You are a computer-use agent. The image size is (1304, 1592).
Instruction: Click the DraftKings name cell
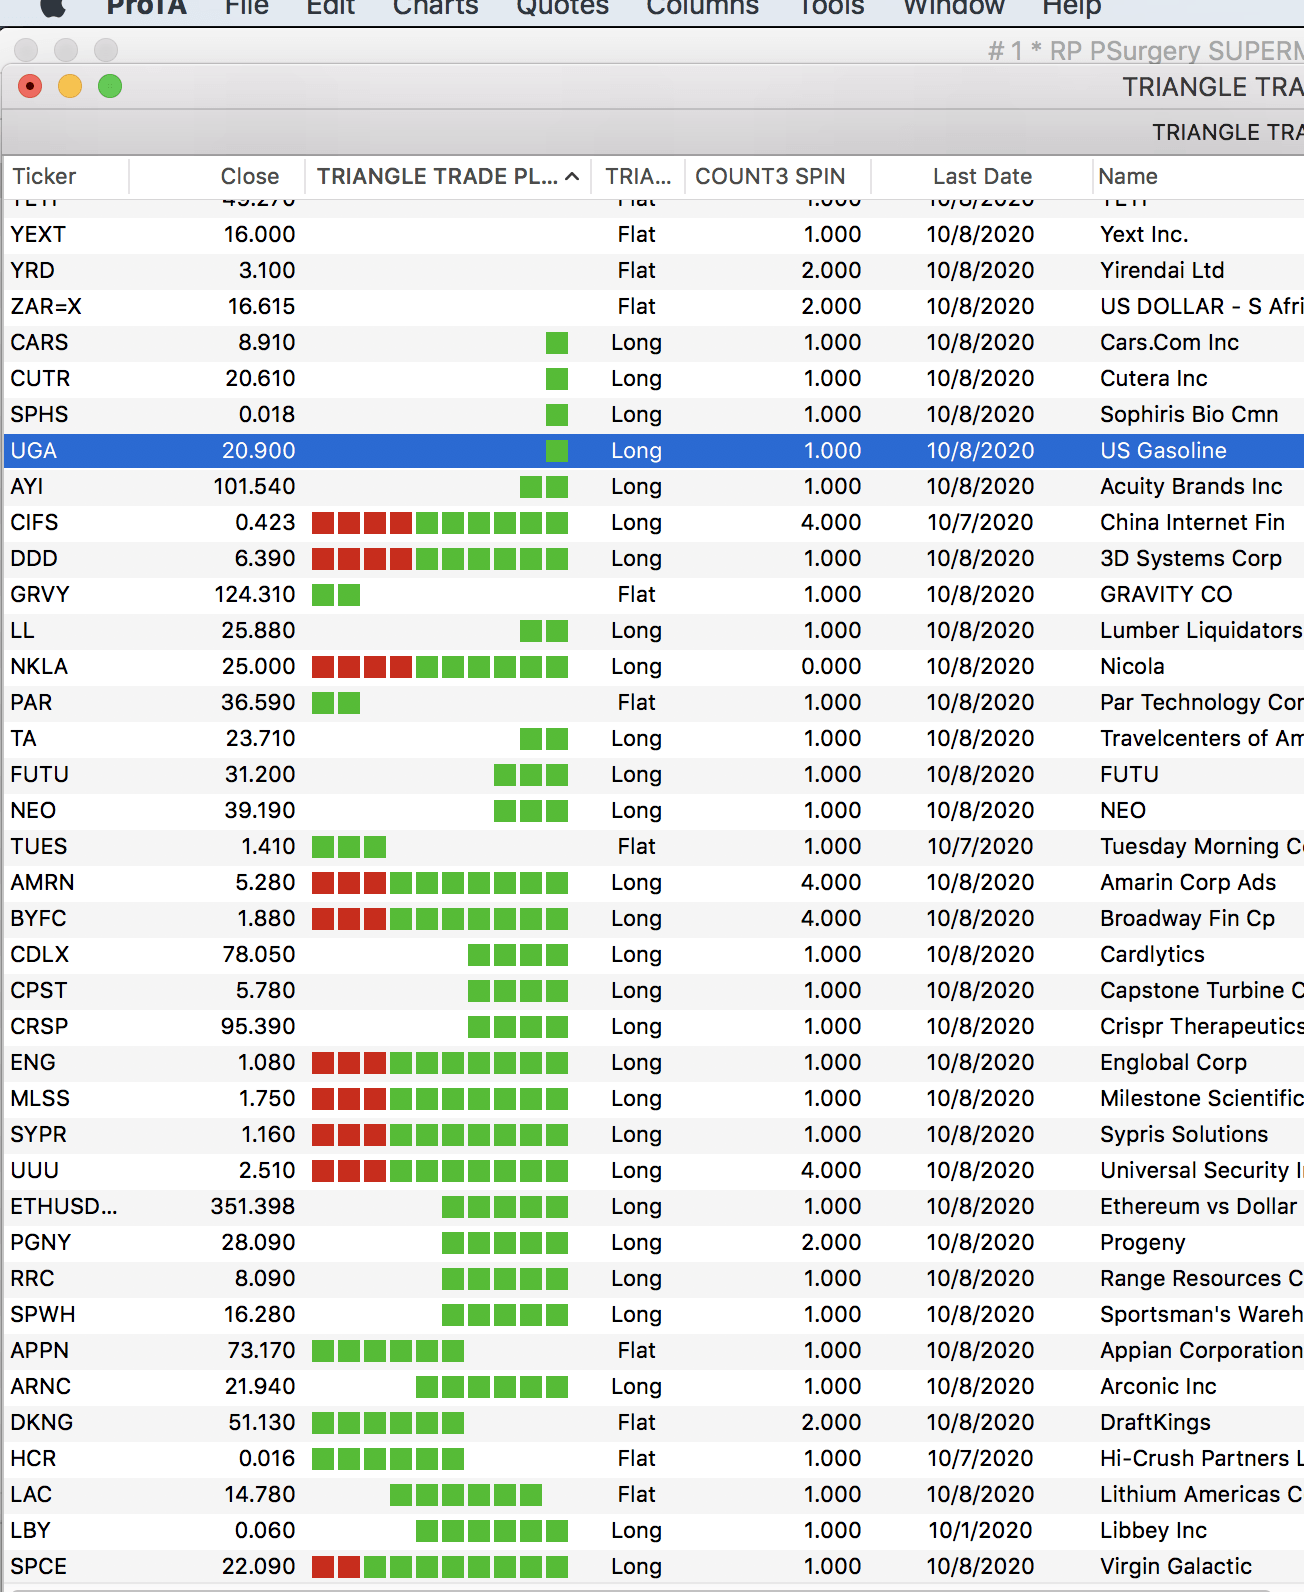click(1155, 1423)
